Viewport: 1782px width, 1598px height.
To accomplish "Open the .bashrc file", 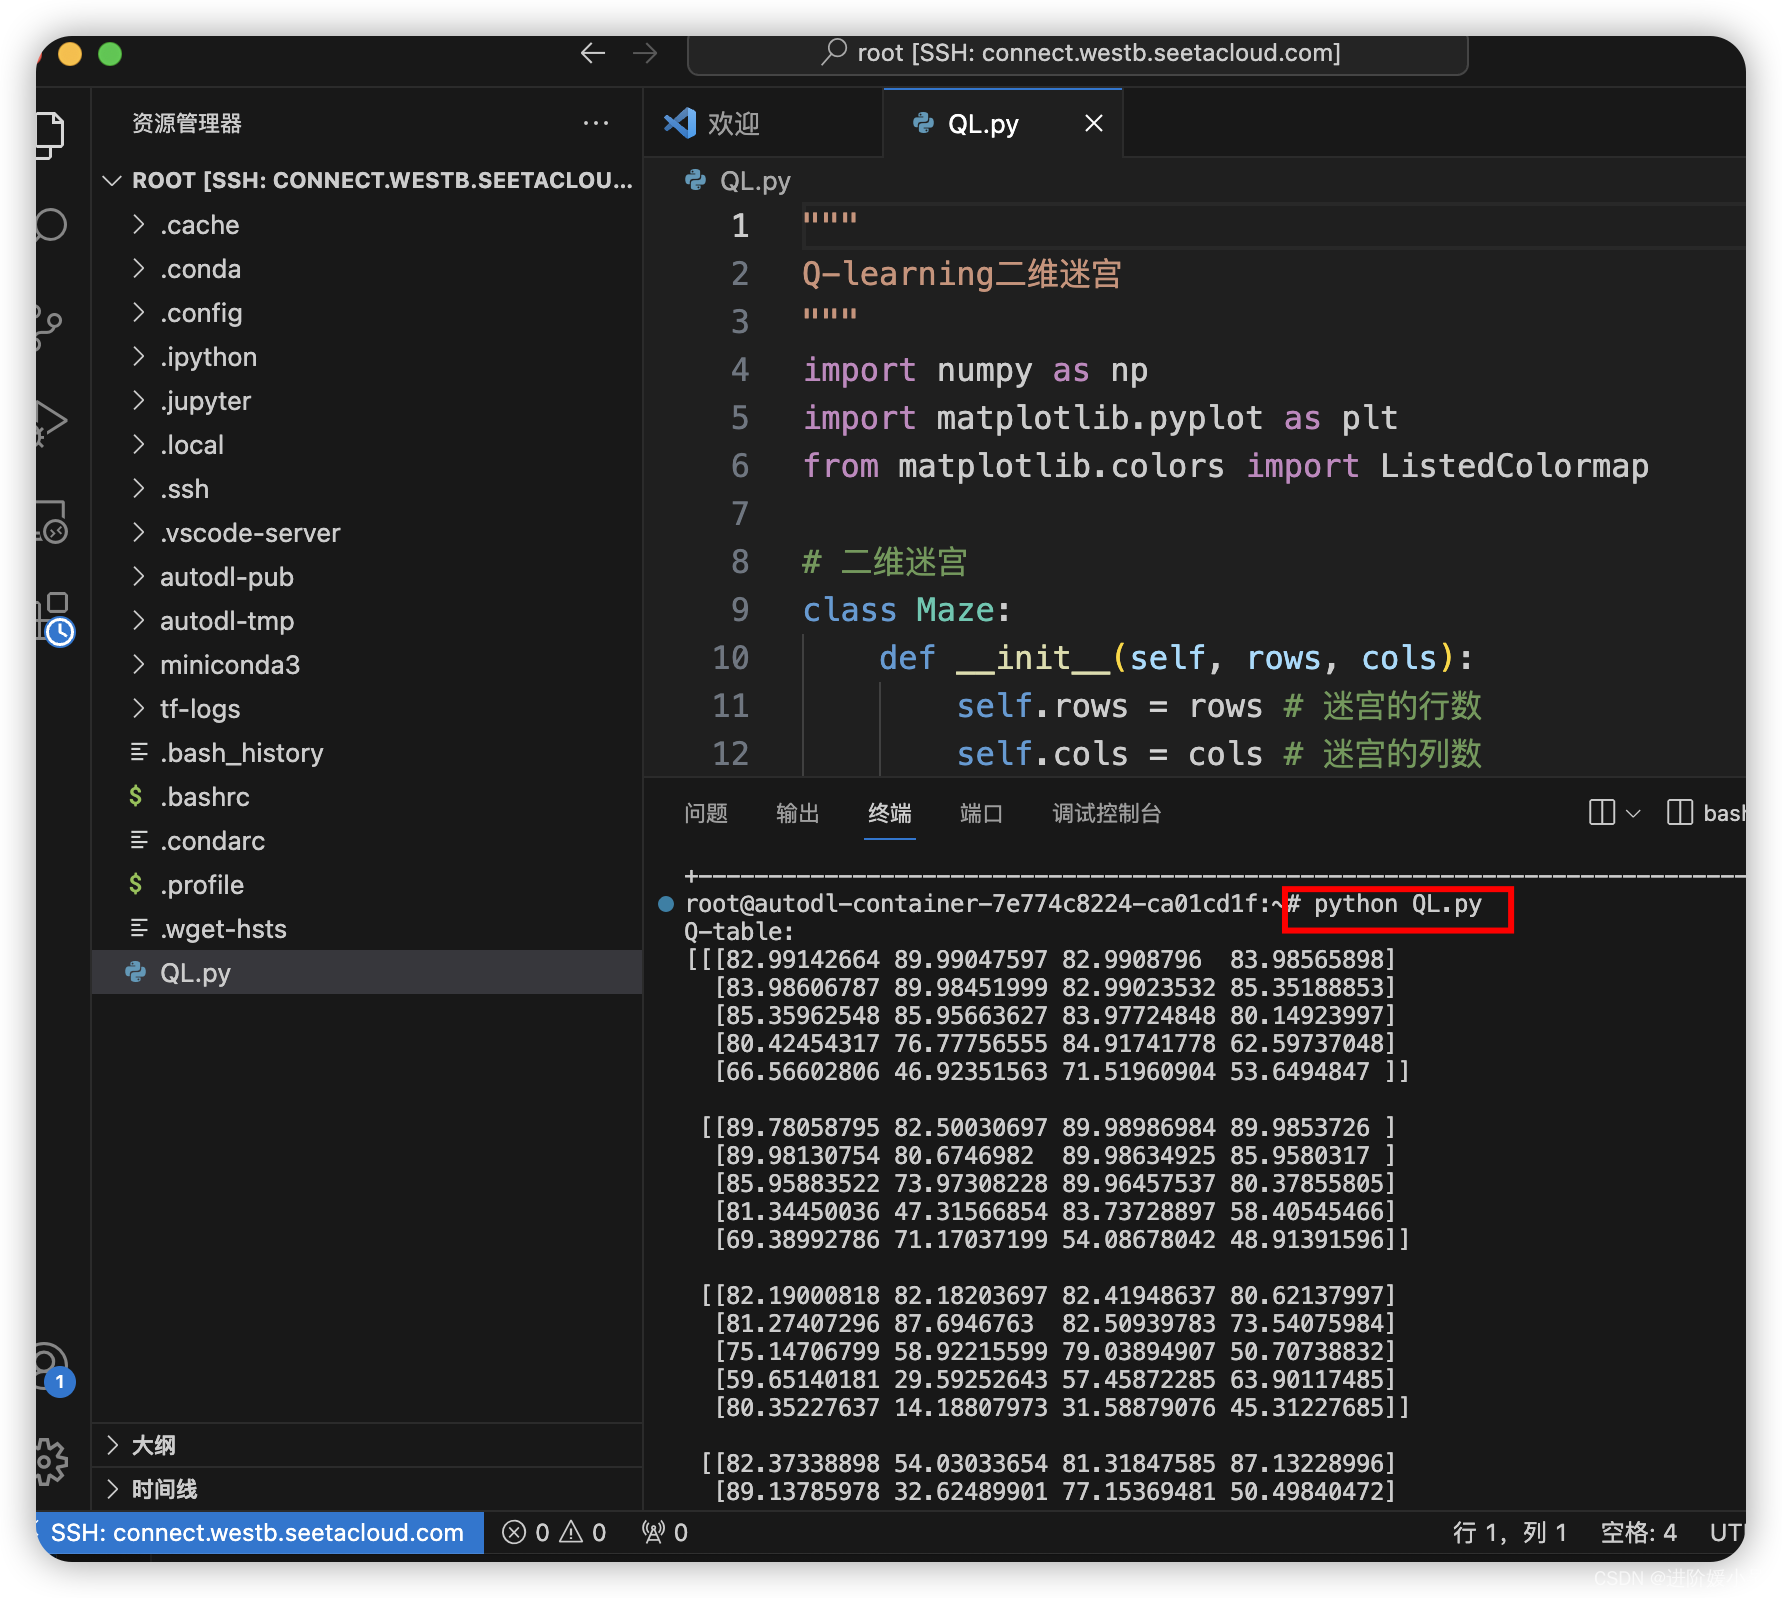I will click(368, 797).
